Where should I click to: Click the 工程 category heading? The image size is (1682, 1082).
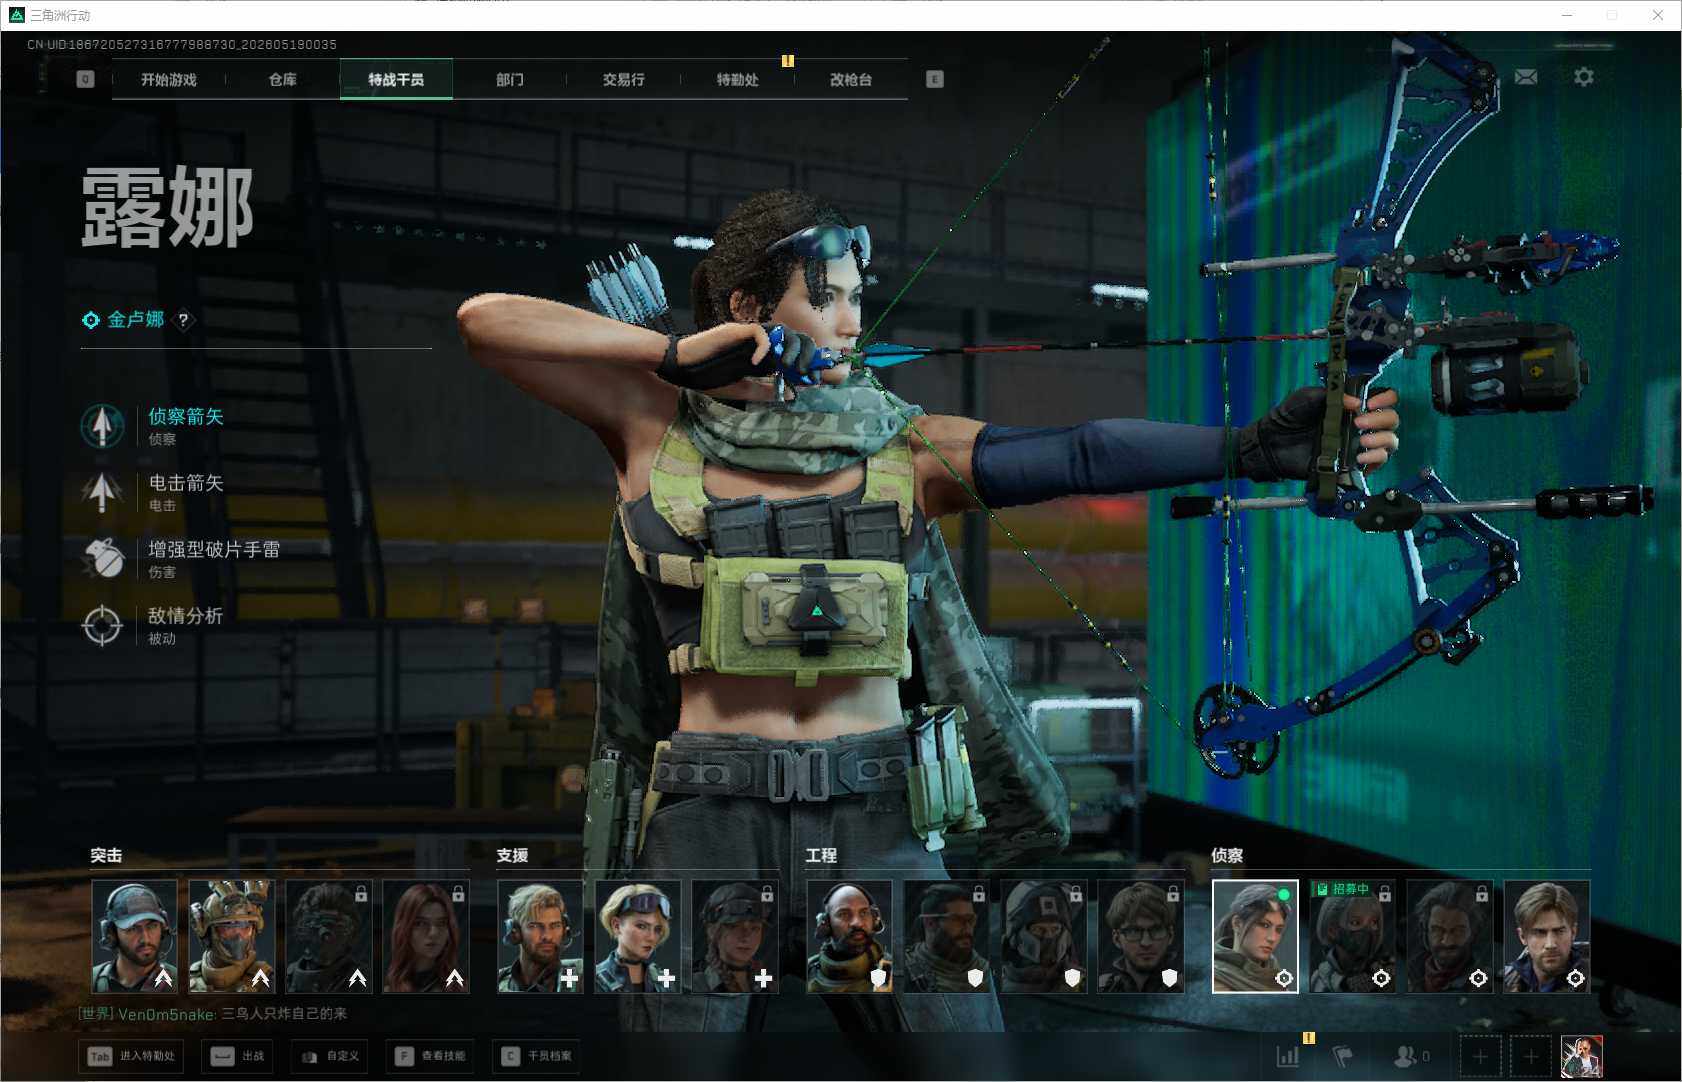[821, 855]
